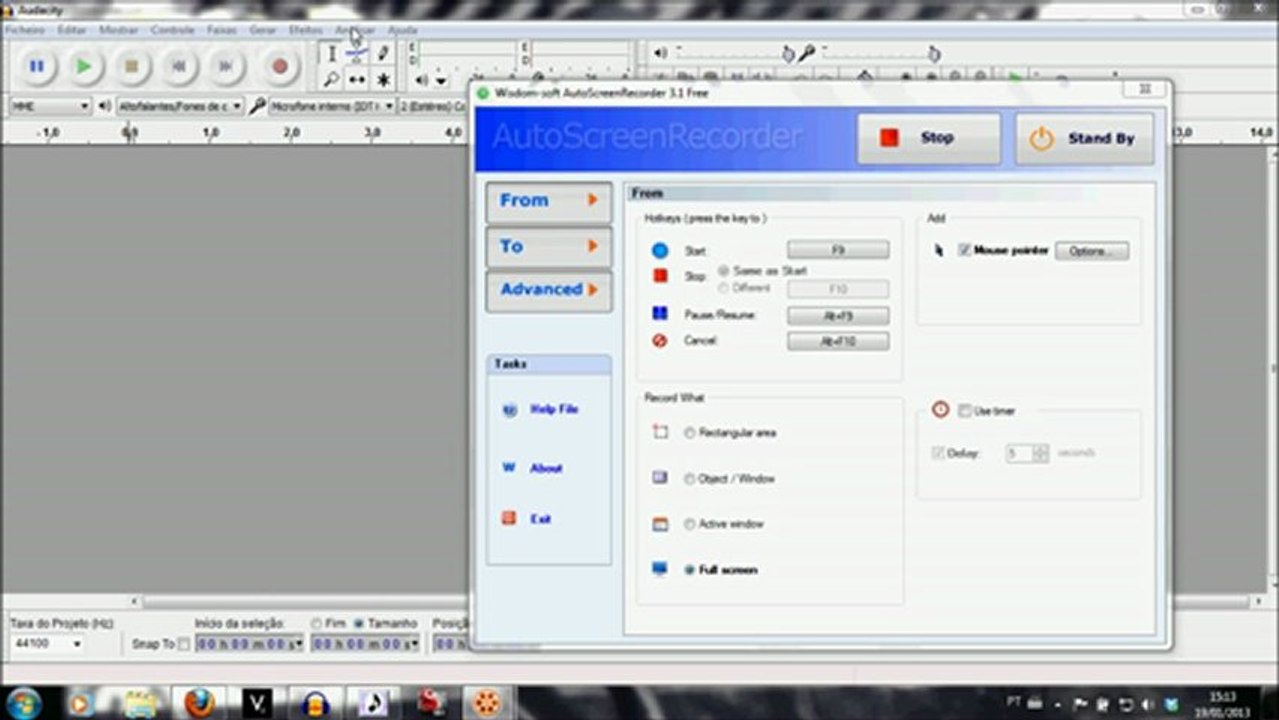
Task: Expand the From section arrow
Action: coord(592,200)
